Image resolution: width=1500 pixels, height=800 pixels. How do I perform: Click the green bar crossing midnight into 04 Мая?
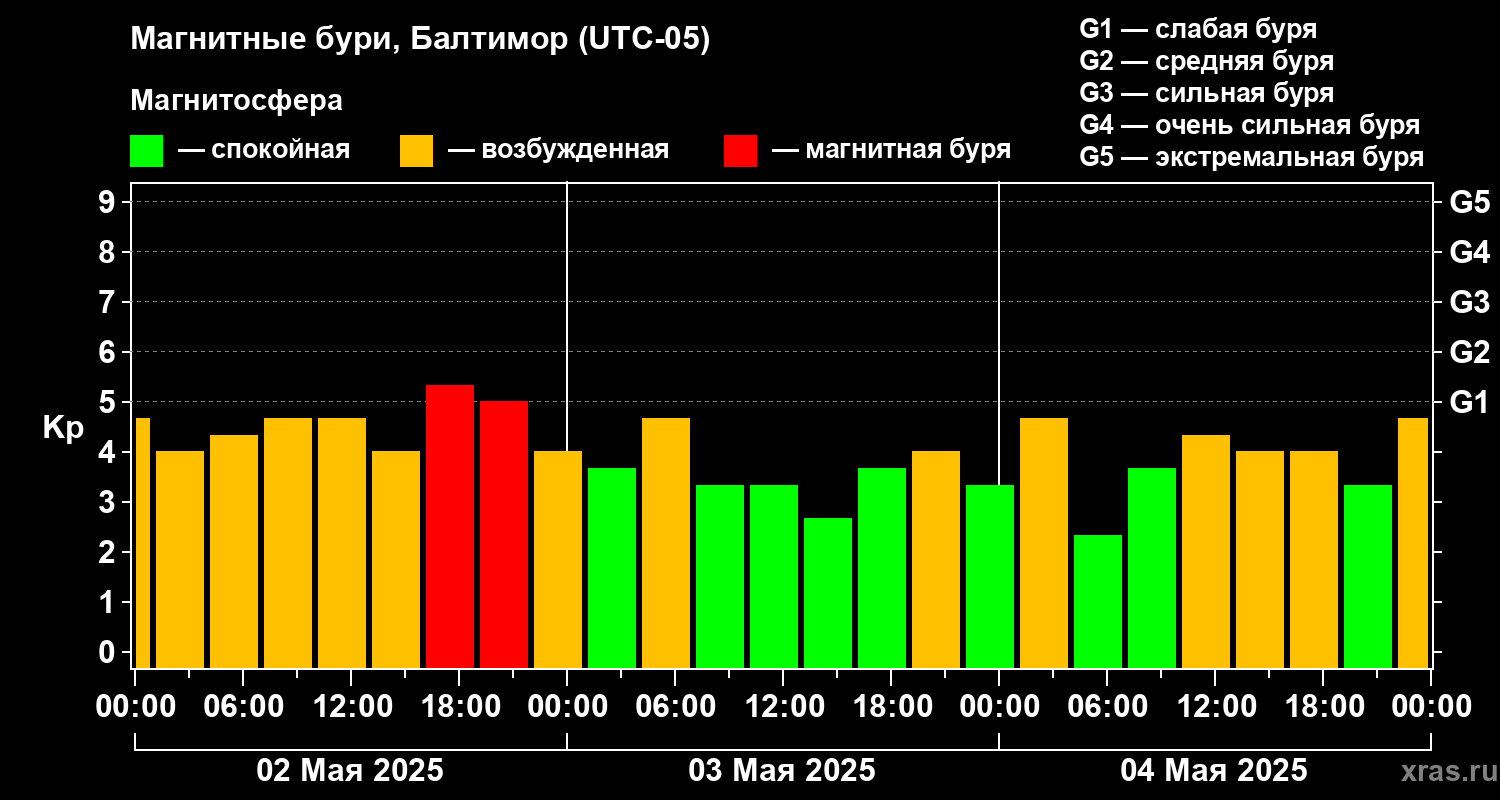click(990, 576)
